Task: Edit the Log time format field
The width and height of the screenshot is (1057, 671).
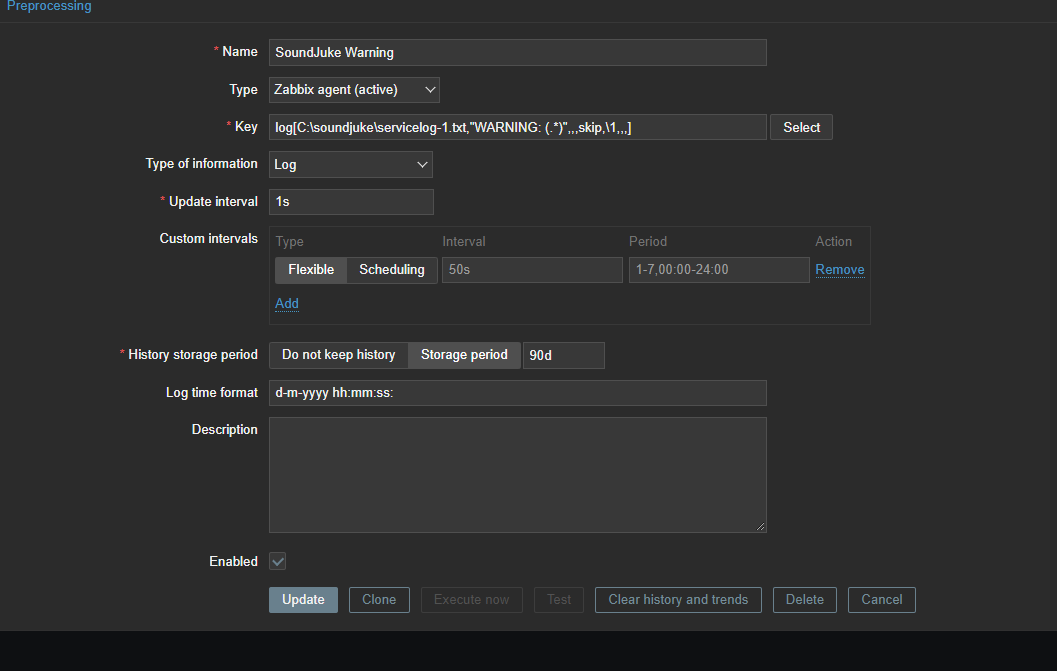Action: pyautogui.click(x=517, y=392)
